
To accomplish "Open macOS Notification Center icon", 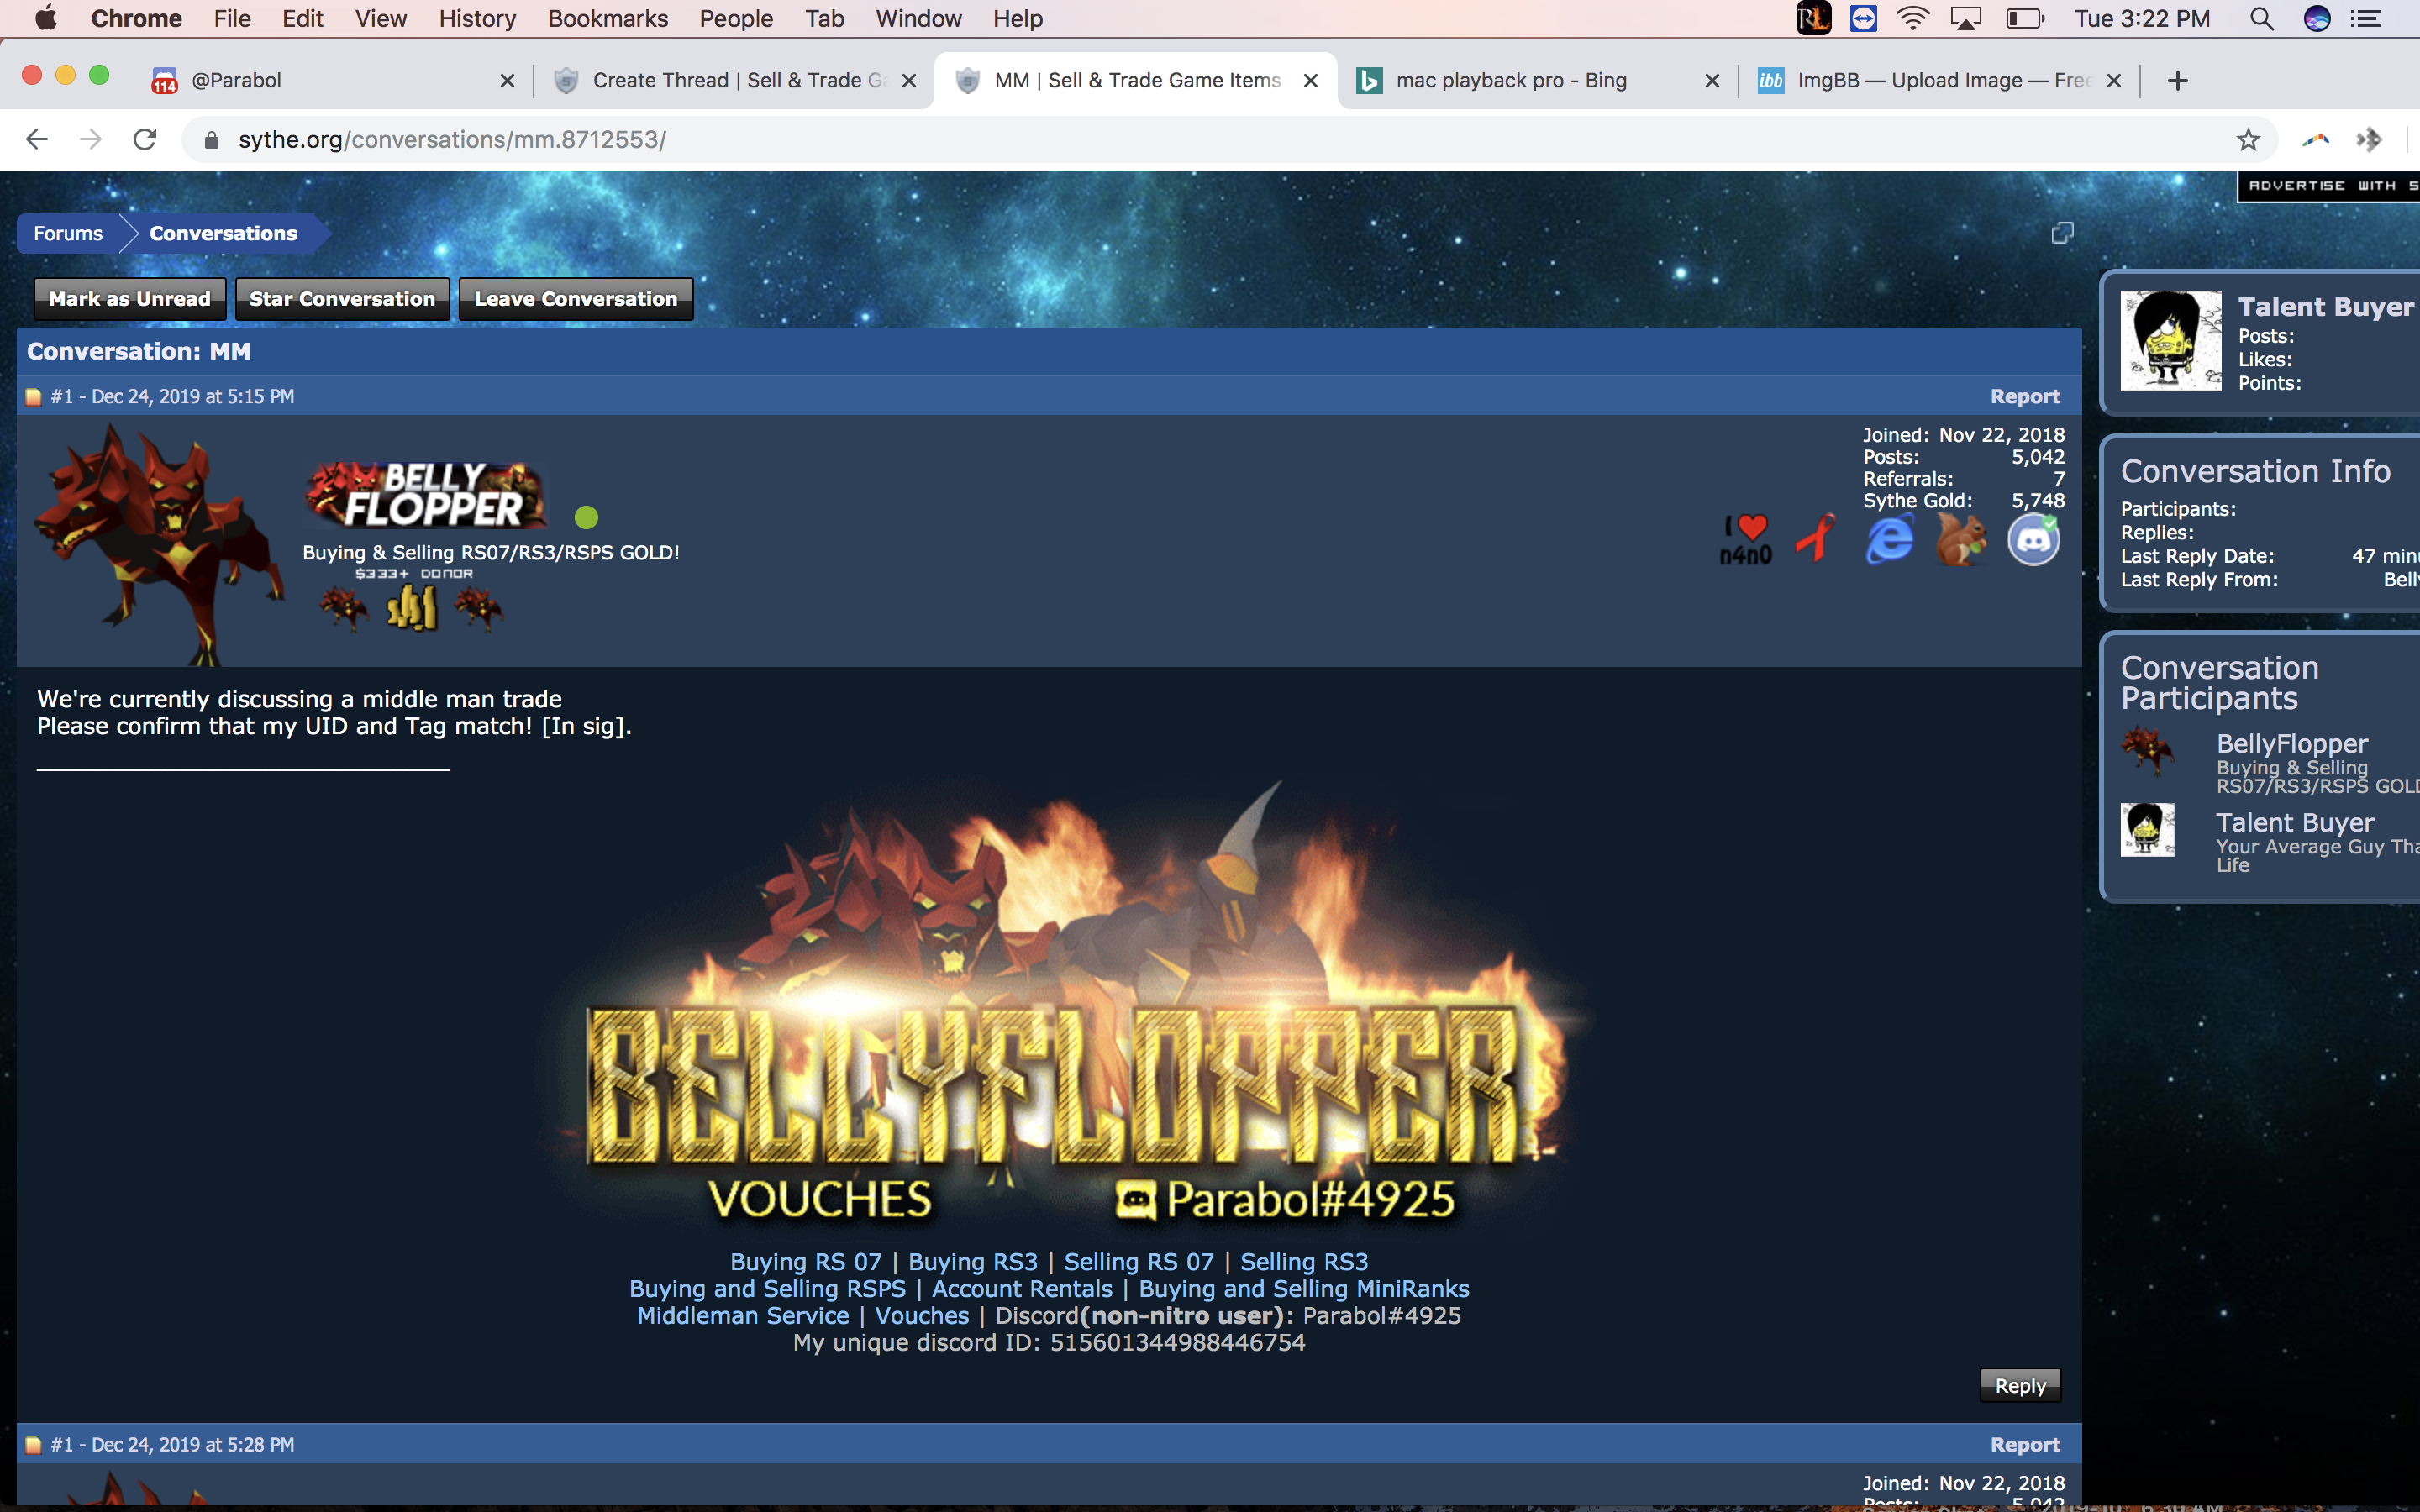I will [x=2366, y=18].
